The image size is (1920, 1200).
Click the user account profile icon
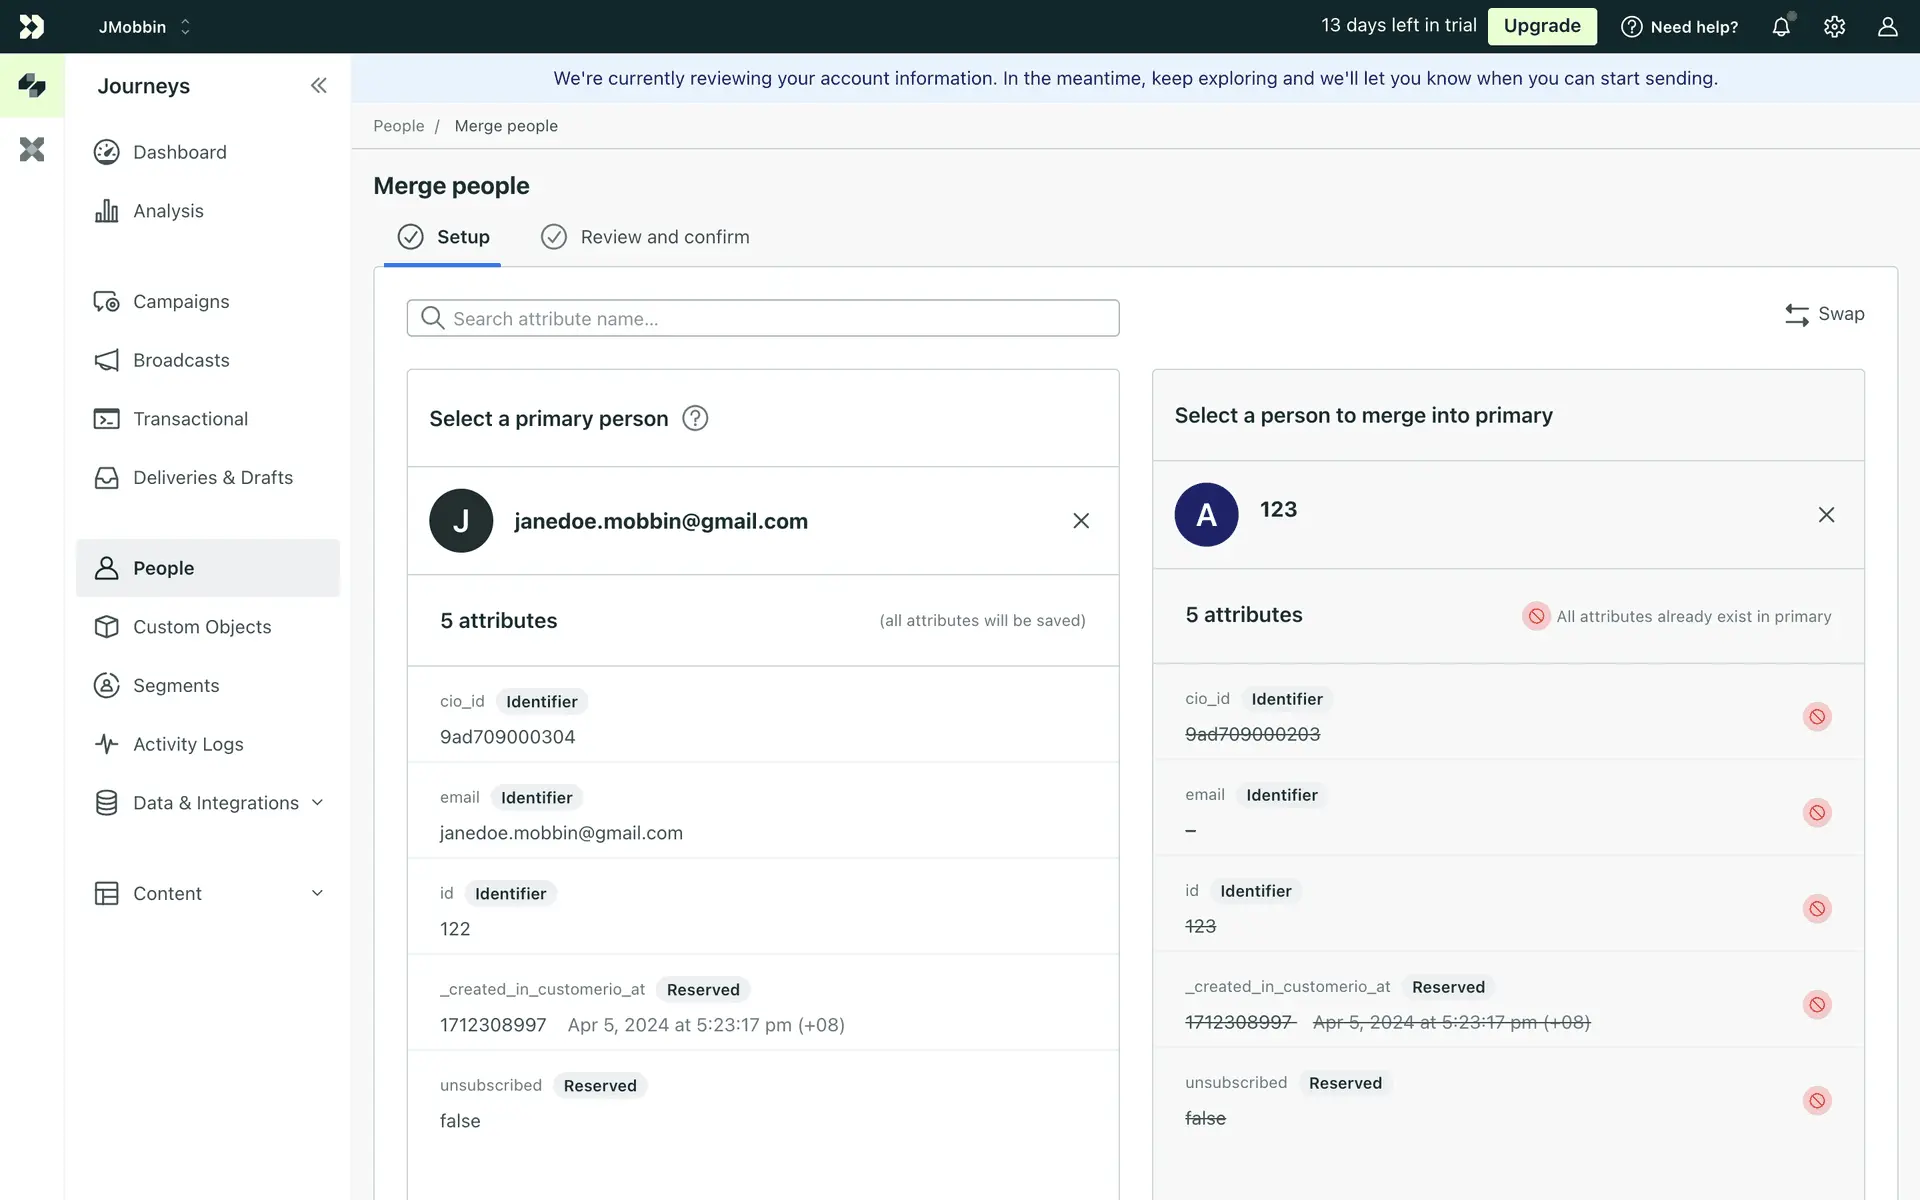click(x=1887, y=27)
